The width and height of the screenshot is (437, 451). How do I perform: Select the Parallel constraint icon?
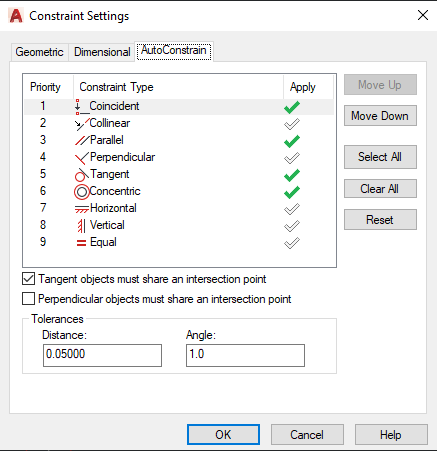click(82, 140)
